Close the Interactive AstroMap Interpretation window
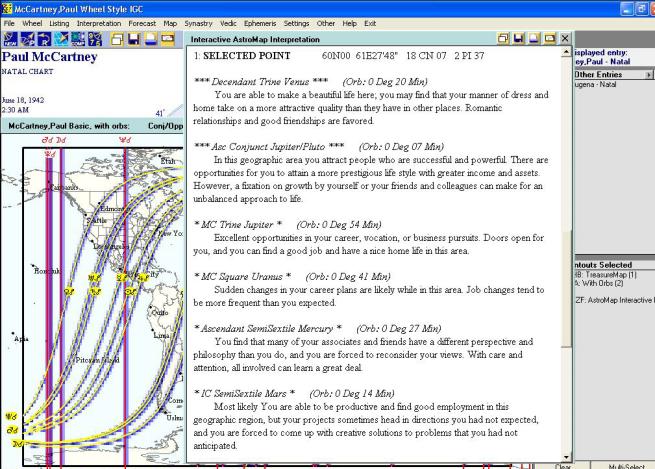 tap(565, 38)
